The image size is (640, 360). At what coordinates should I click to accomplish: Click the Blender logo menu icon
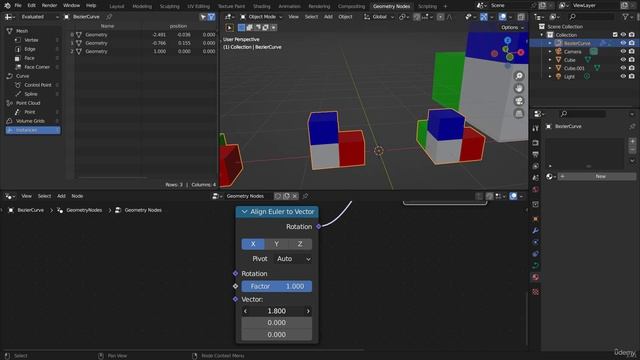click(x=7, y=6)
